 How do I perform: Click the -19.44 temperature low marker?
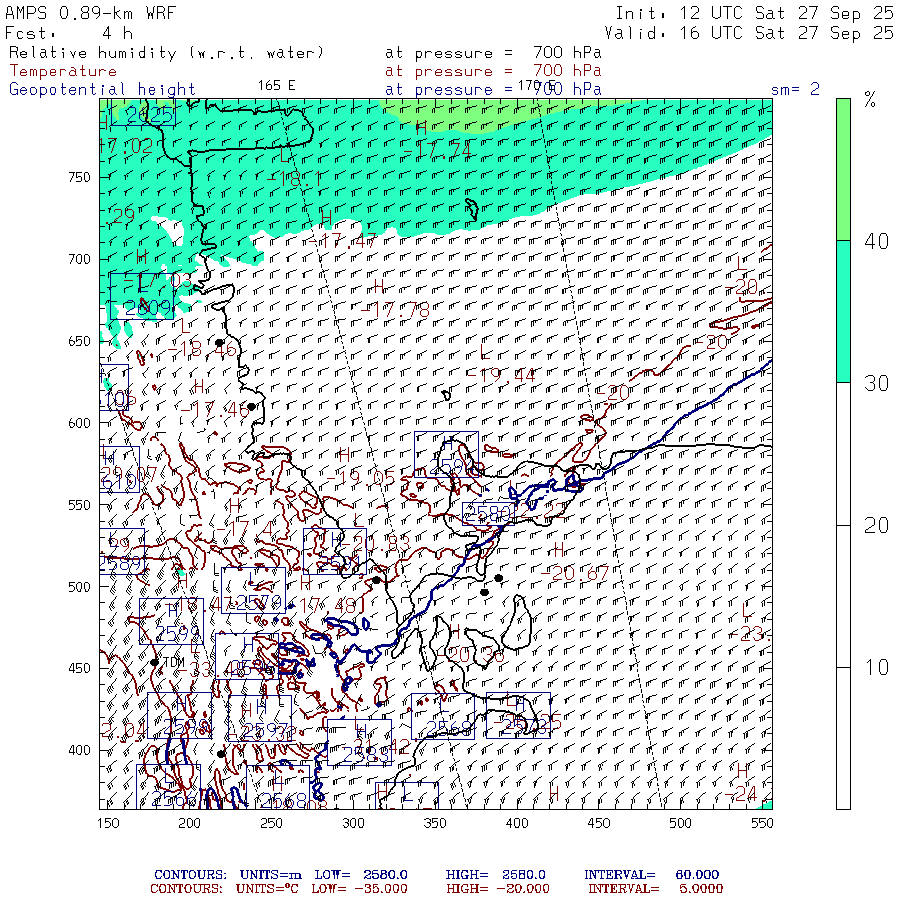point(507,375)
